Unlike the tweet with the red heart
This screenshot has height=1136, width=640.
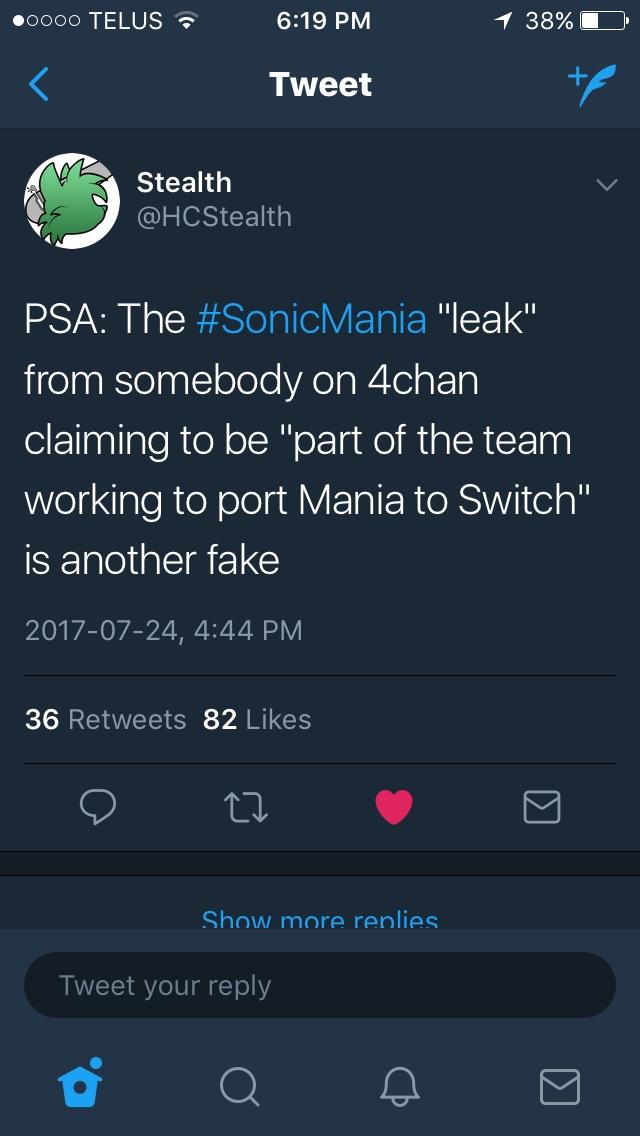pos(393,806)
